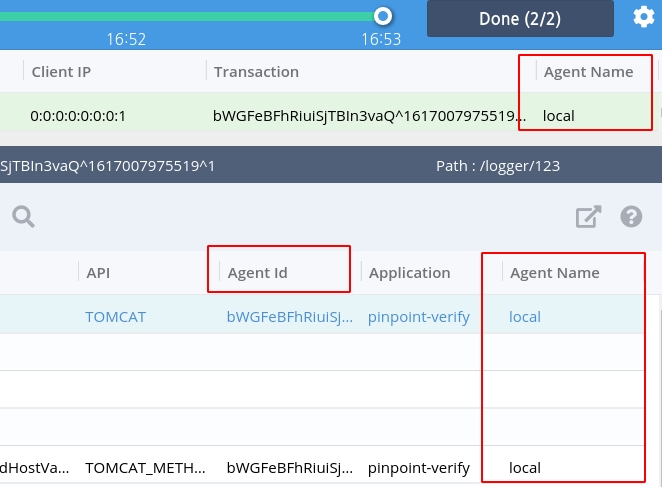Click the blue agent id bWGFeBFhRiuiSj link
The height and width of the screenshot is (487, 662).
tap(289, 317)
